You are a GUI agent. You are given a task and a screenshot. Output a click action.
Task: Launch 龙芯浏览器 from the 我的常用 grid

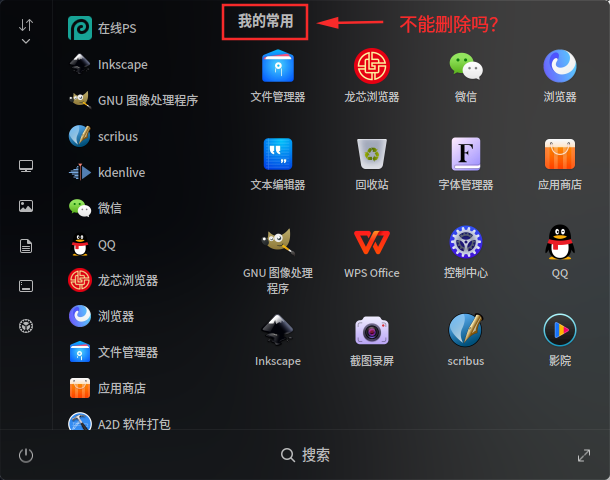372,76
